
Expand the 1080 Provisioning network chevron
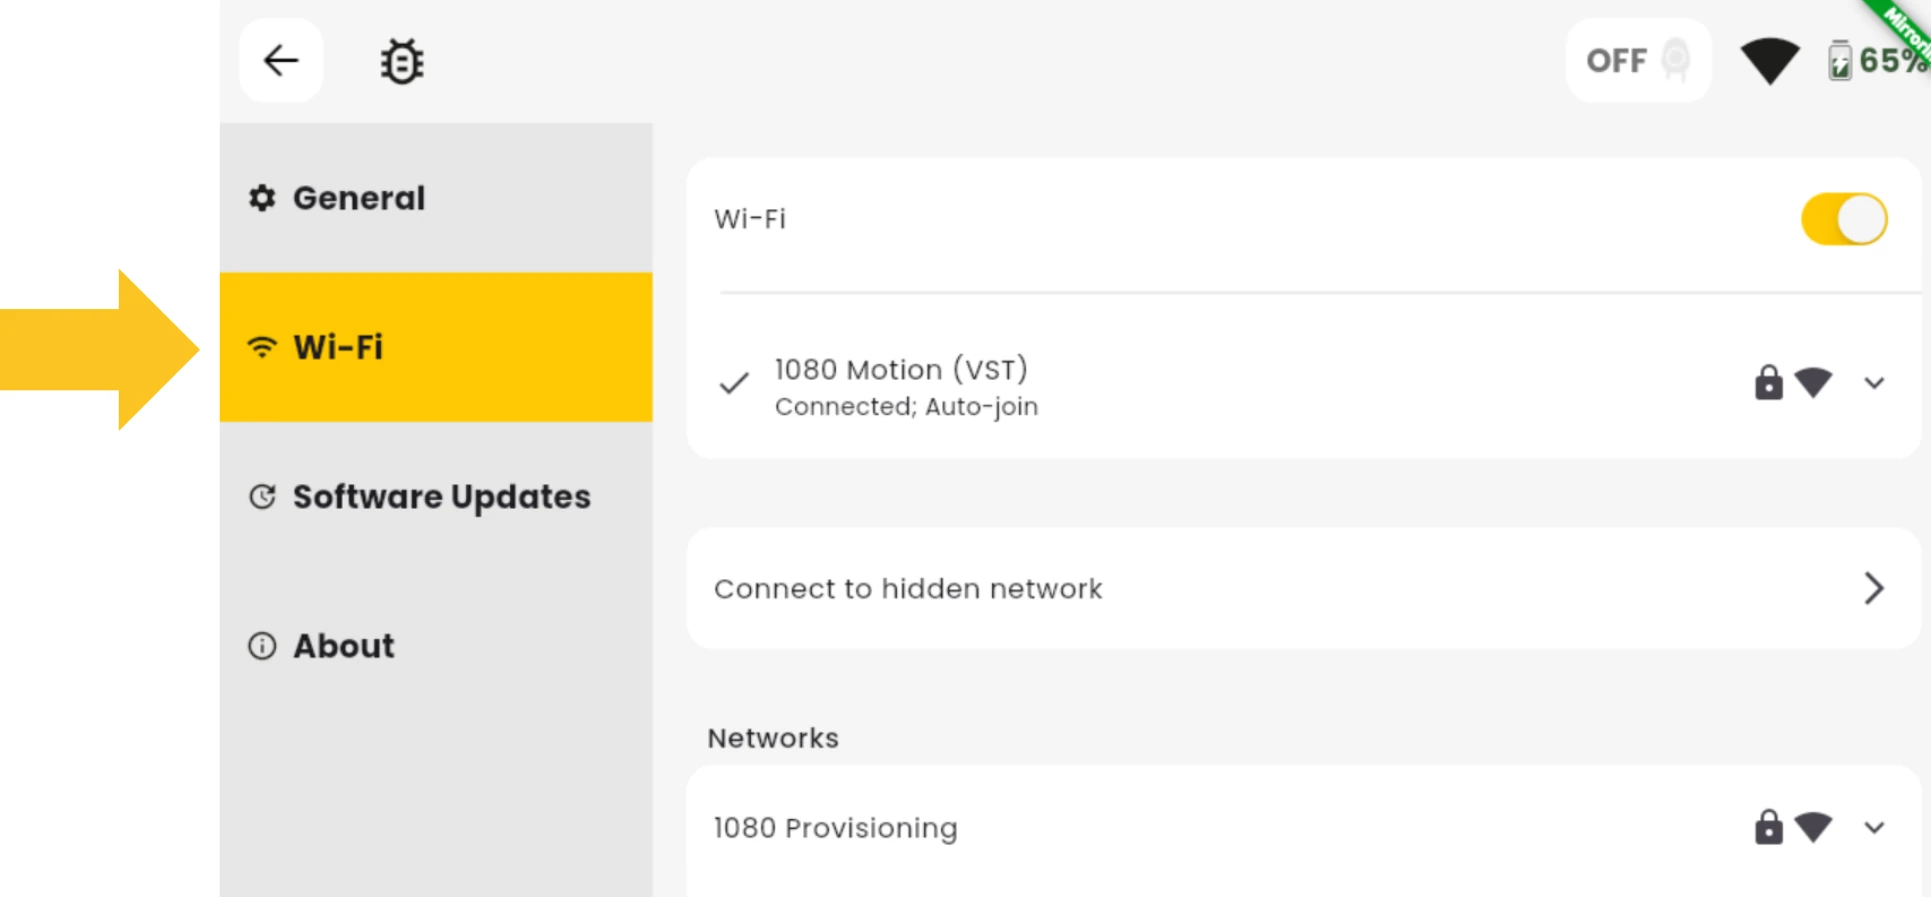[1874, 828]
